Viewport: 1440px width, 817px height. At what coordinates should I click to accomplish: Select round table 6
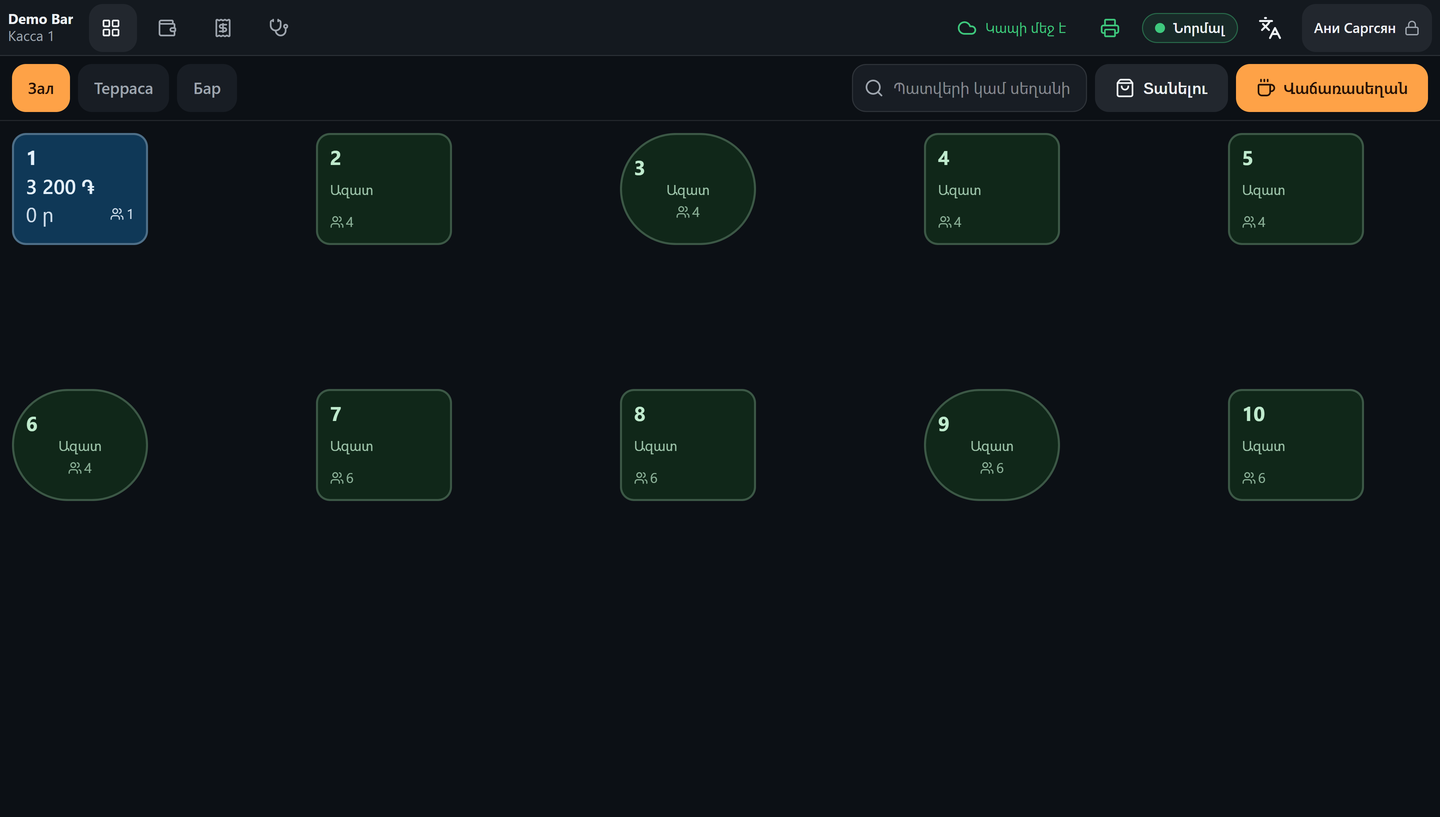point(80,445)
